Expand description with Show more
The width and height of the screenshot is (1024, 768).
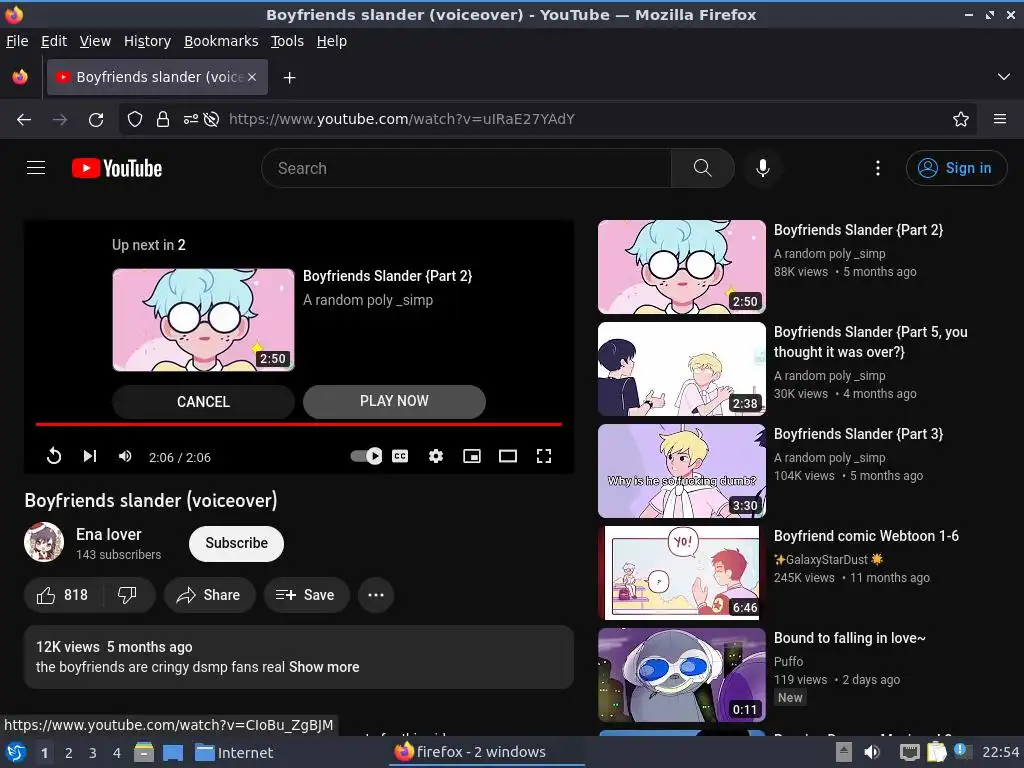pos(324,667)
